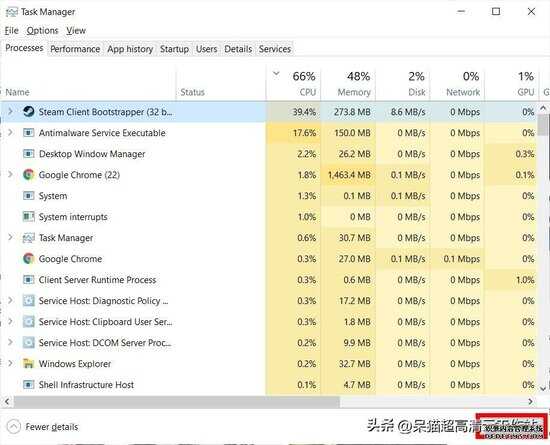
Task: Click the vertical scrollbar down arrow
Action: point(543,388)
